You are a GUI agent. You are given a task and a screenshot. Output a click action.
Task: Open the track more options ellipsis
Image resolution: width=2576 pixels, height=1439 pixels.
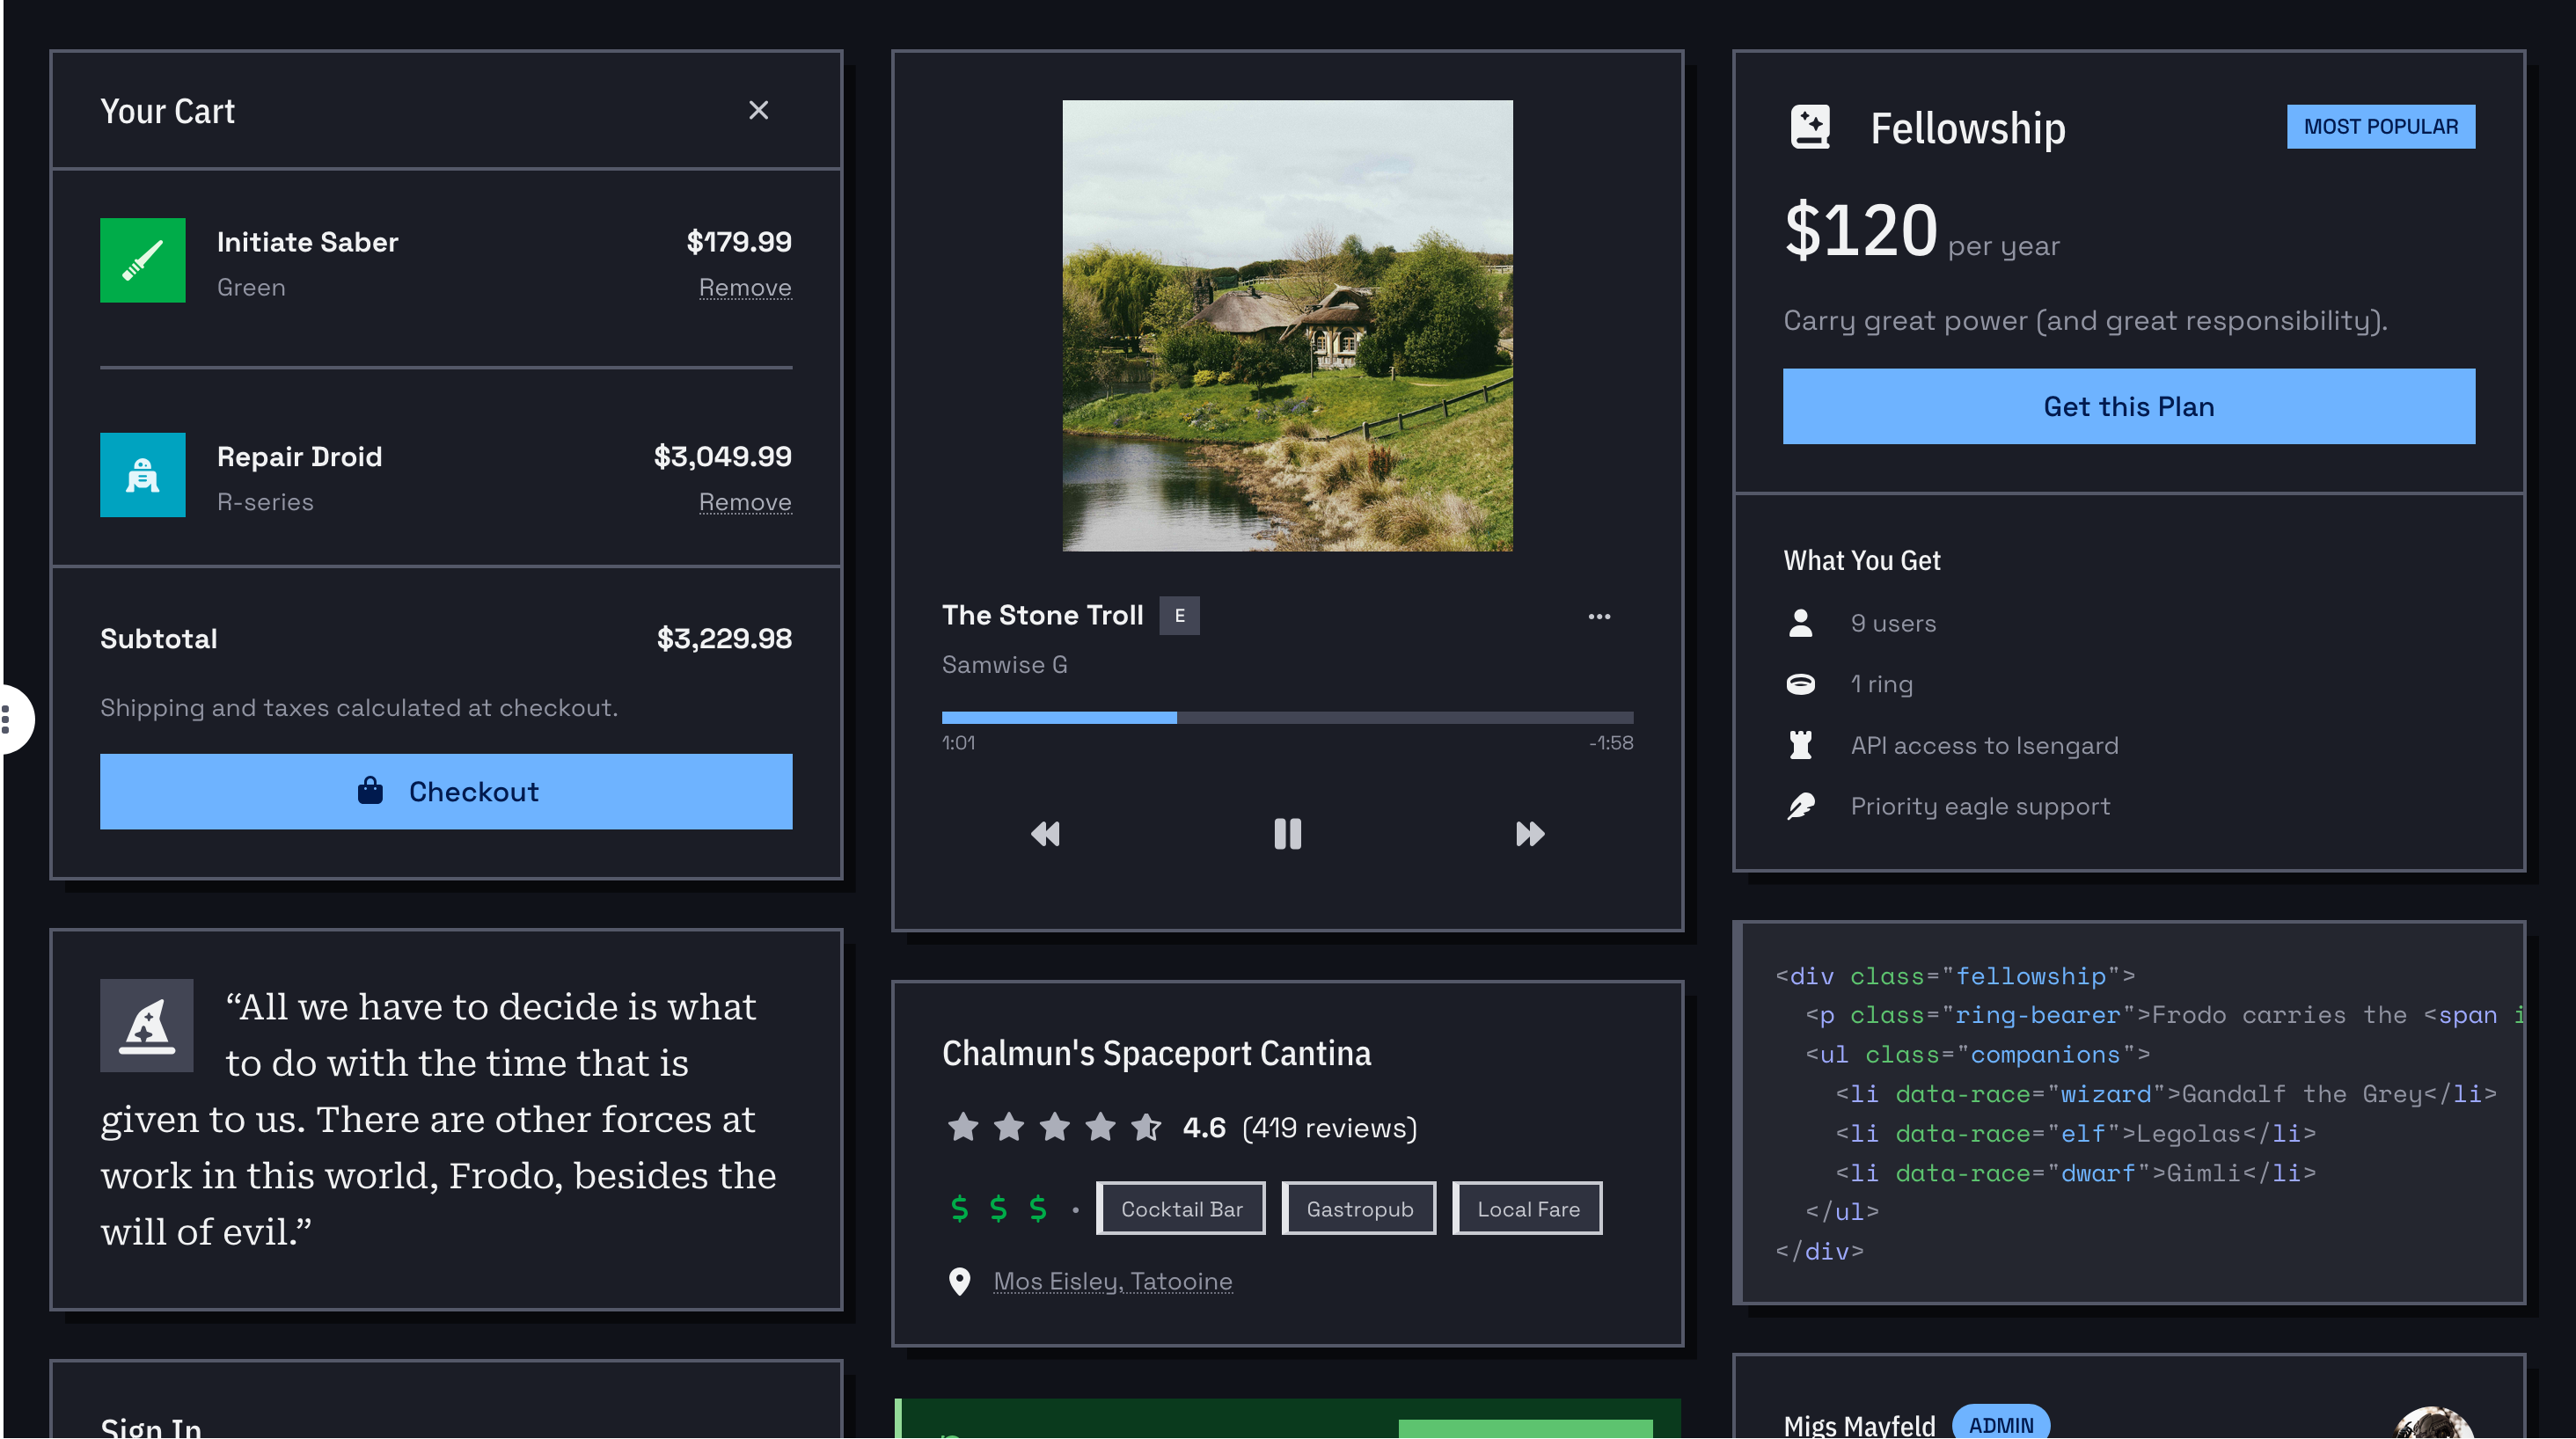1599,616
